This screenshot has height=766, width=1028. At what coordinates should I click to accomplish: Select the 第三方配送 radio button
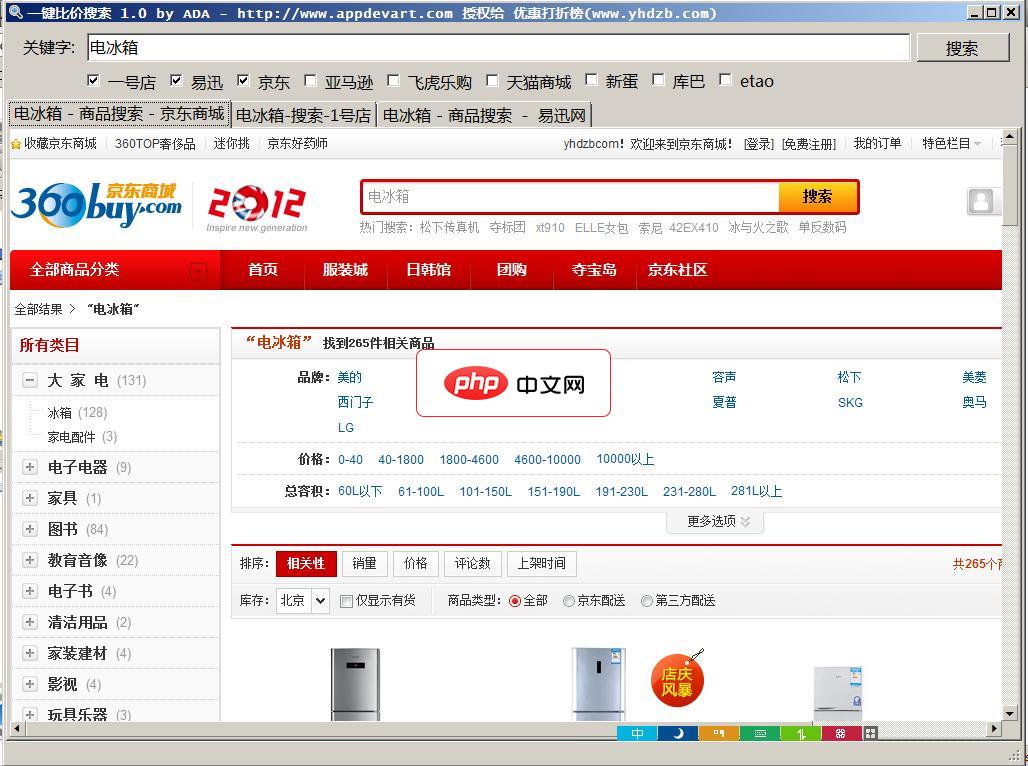[646, 601]
